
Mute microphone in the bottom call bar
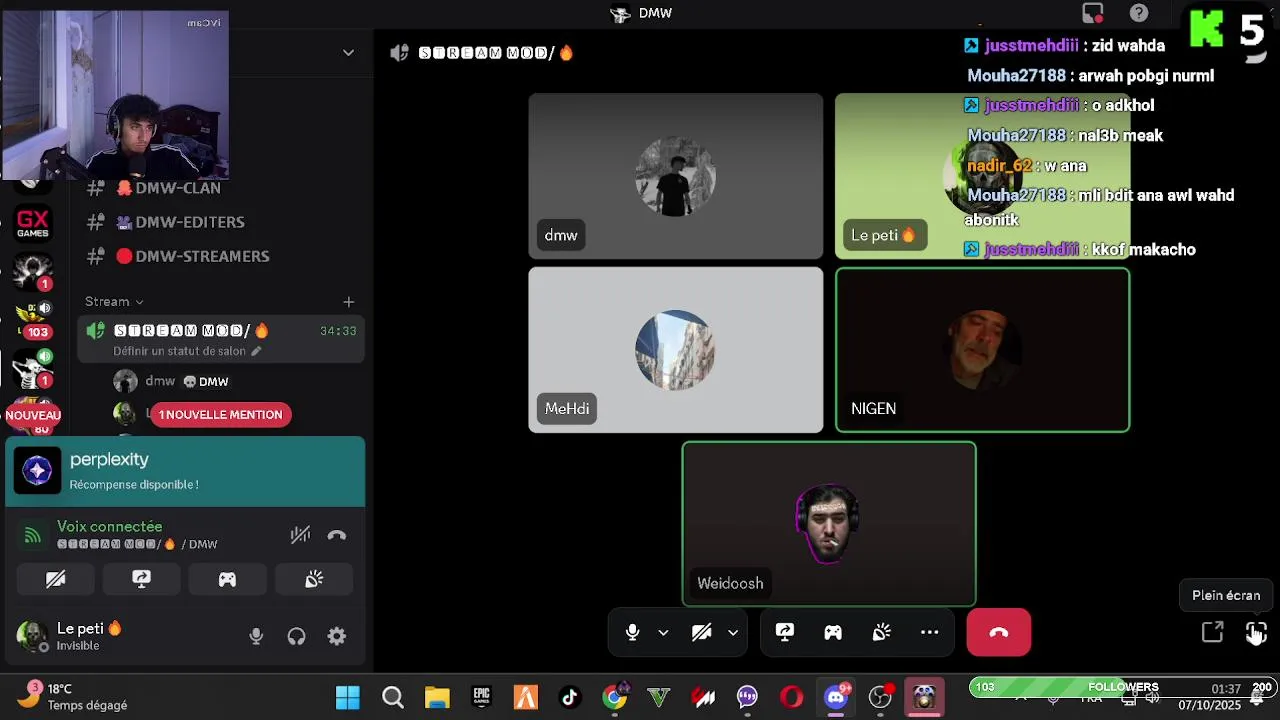[632, 632]
